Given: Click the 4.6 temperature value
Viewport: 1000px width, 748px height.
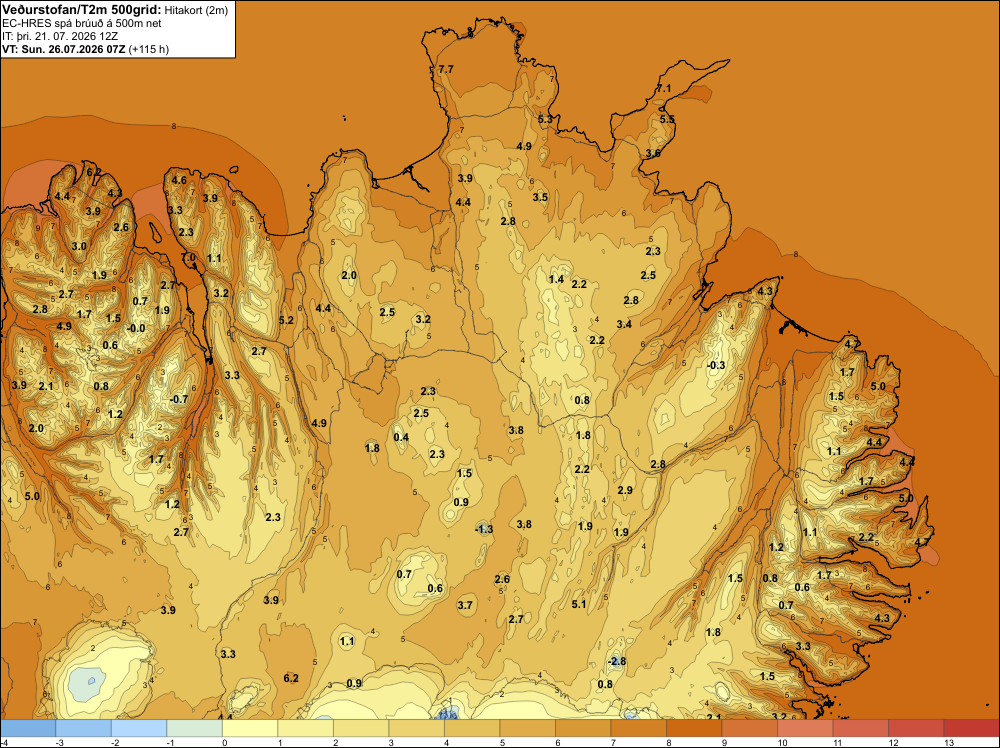Looking at the screenshot, I should click(179, 180).
